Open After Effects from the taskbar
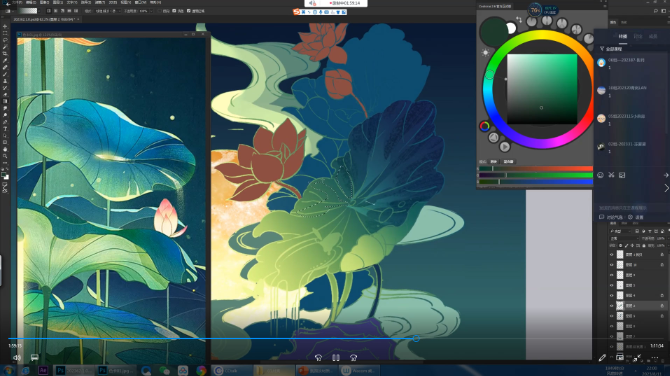The width and height of the screenshot is (670, 376). 43,370
